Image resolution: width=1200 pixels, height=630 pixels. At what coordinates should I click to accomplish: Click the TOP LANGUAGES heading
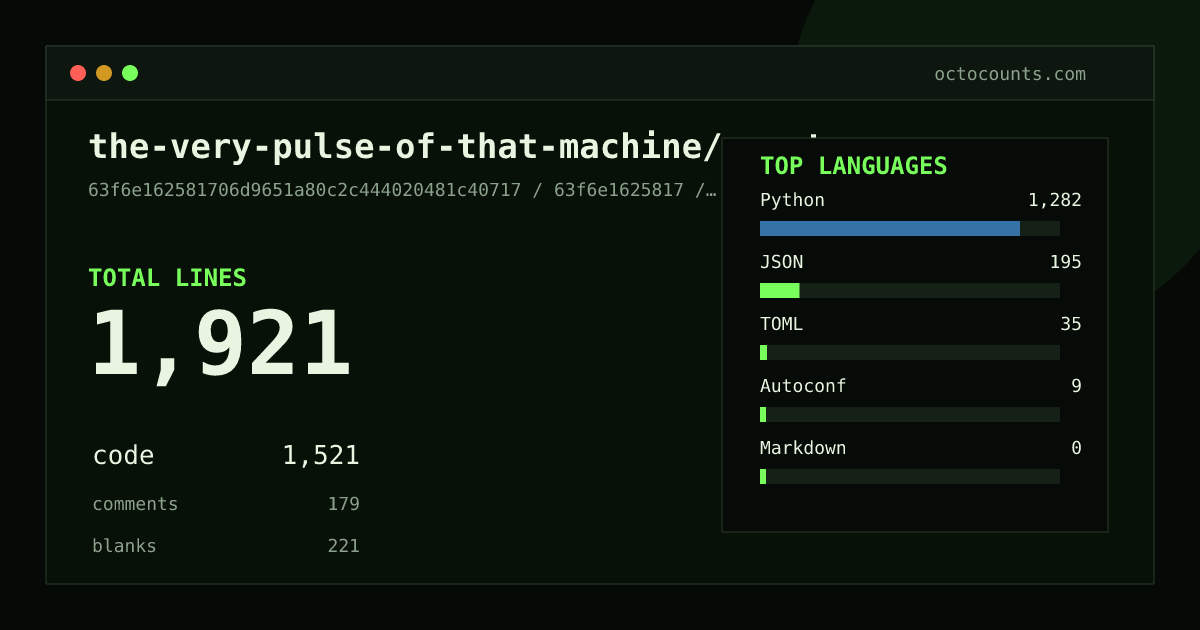(854, 166)
